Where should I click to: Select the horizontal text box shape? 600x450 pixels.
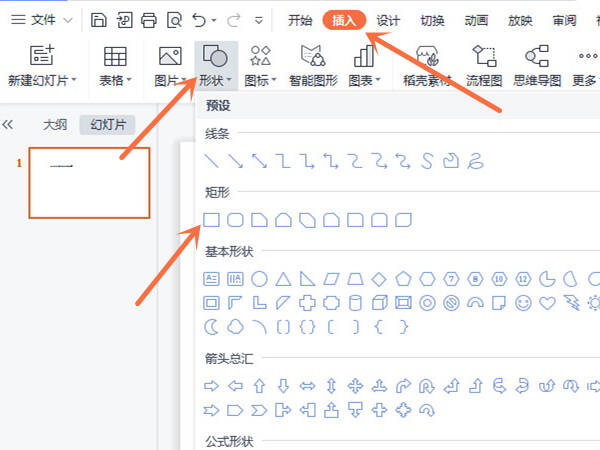point(211,279)
